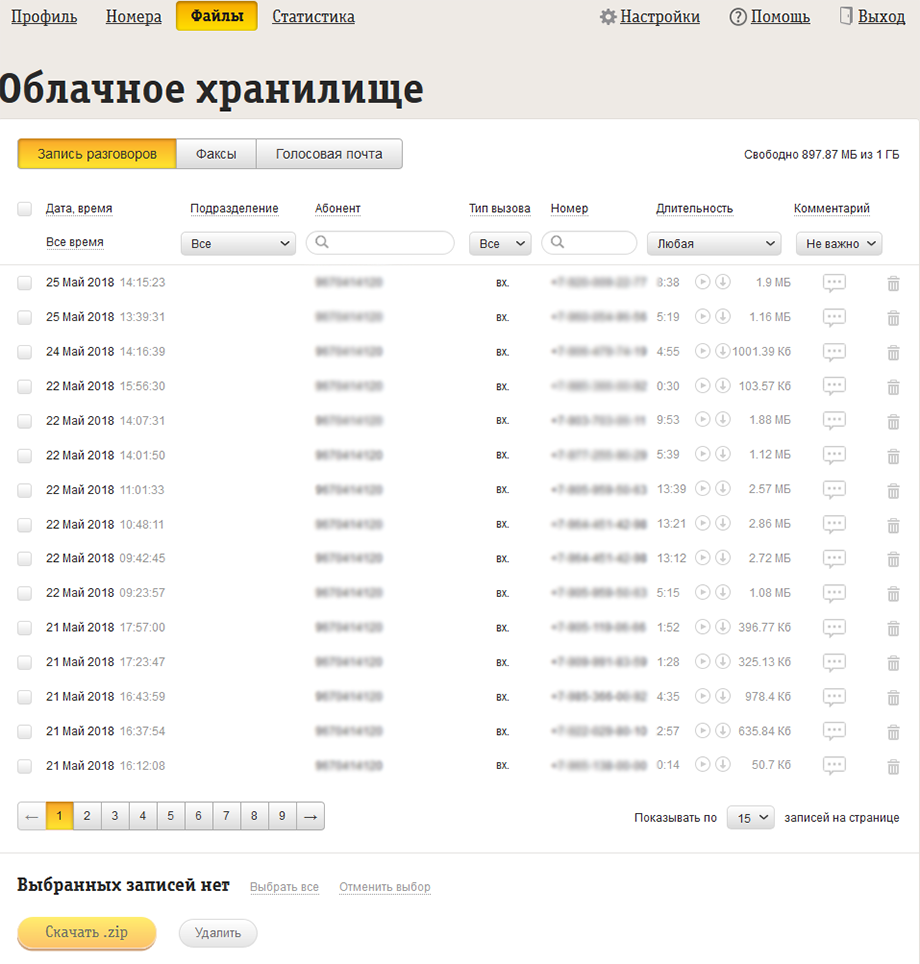920x964 pixels.
Task: Switch to Голосовая почта tab
Action: pyautogui.click(x=329, y=154)
